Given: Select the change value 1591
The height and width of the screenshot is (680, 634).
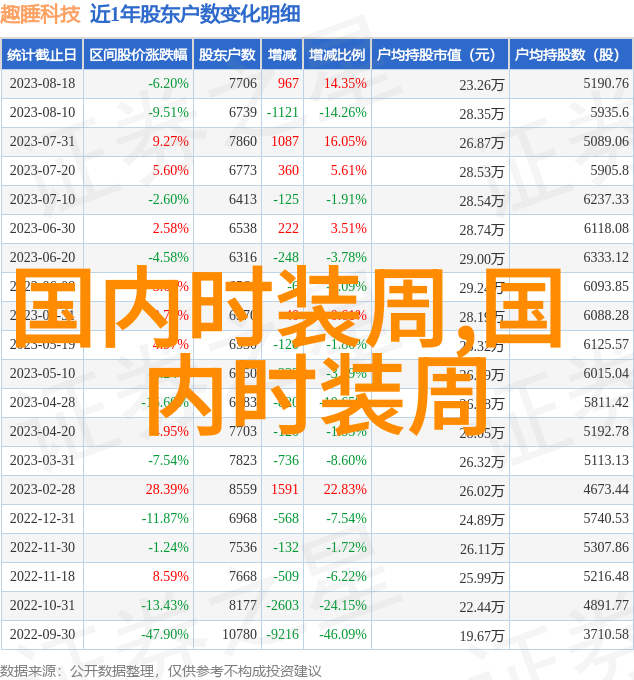Looking at the screenshot, I should pos(285,490).
